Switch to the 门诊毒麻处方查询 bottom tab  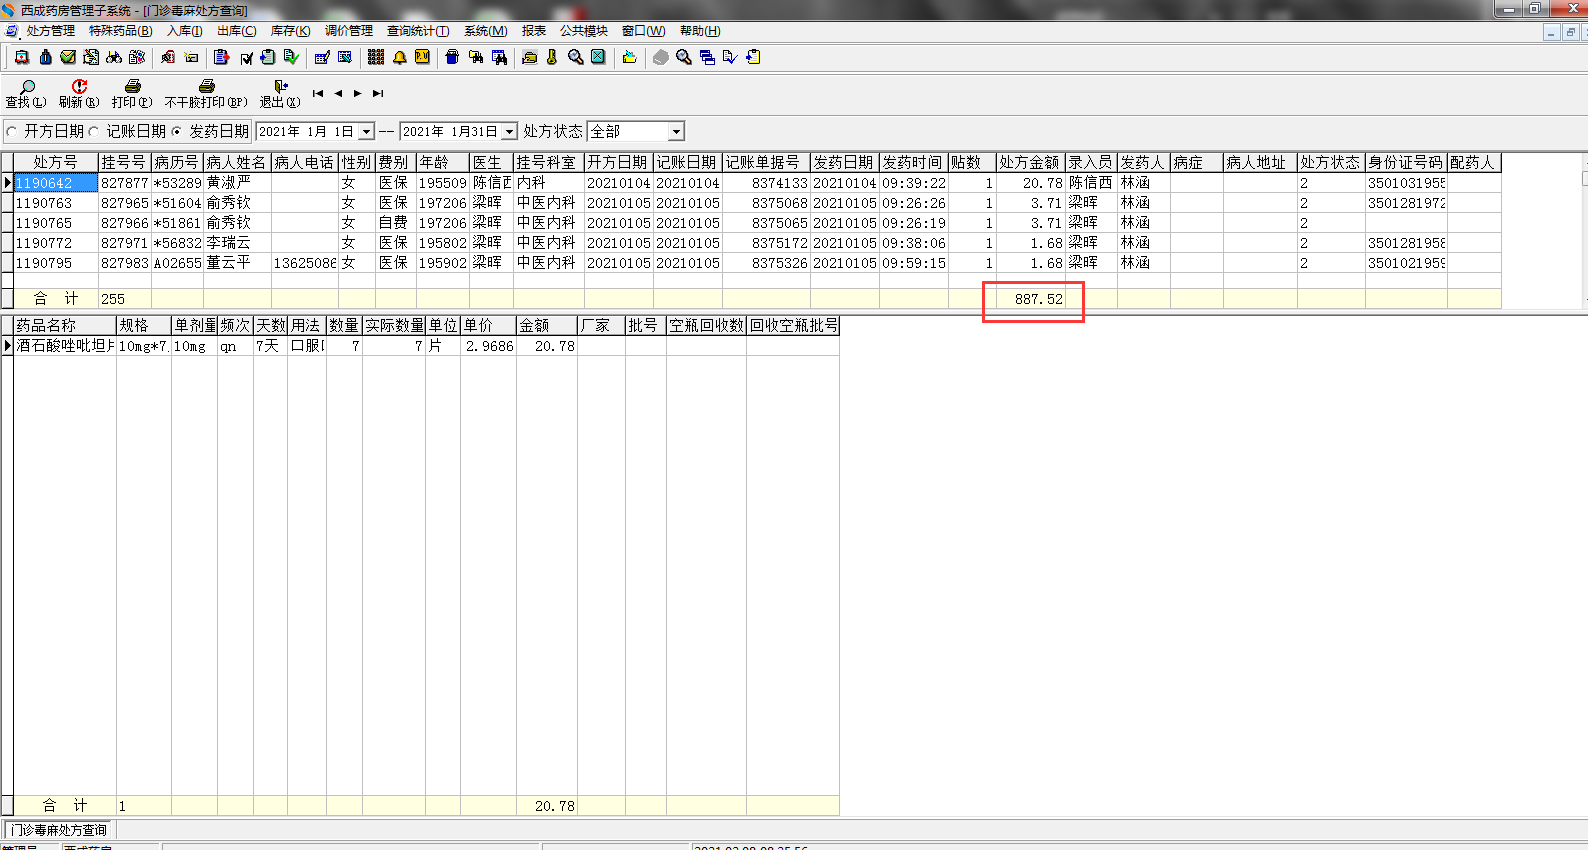tap(59, 830)
